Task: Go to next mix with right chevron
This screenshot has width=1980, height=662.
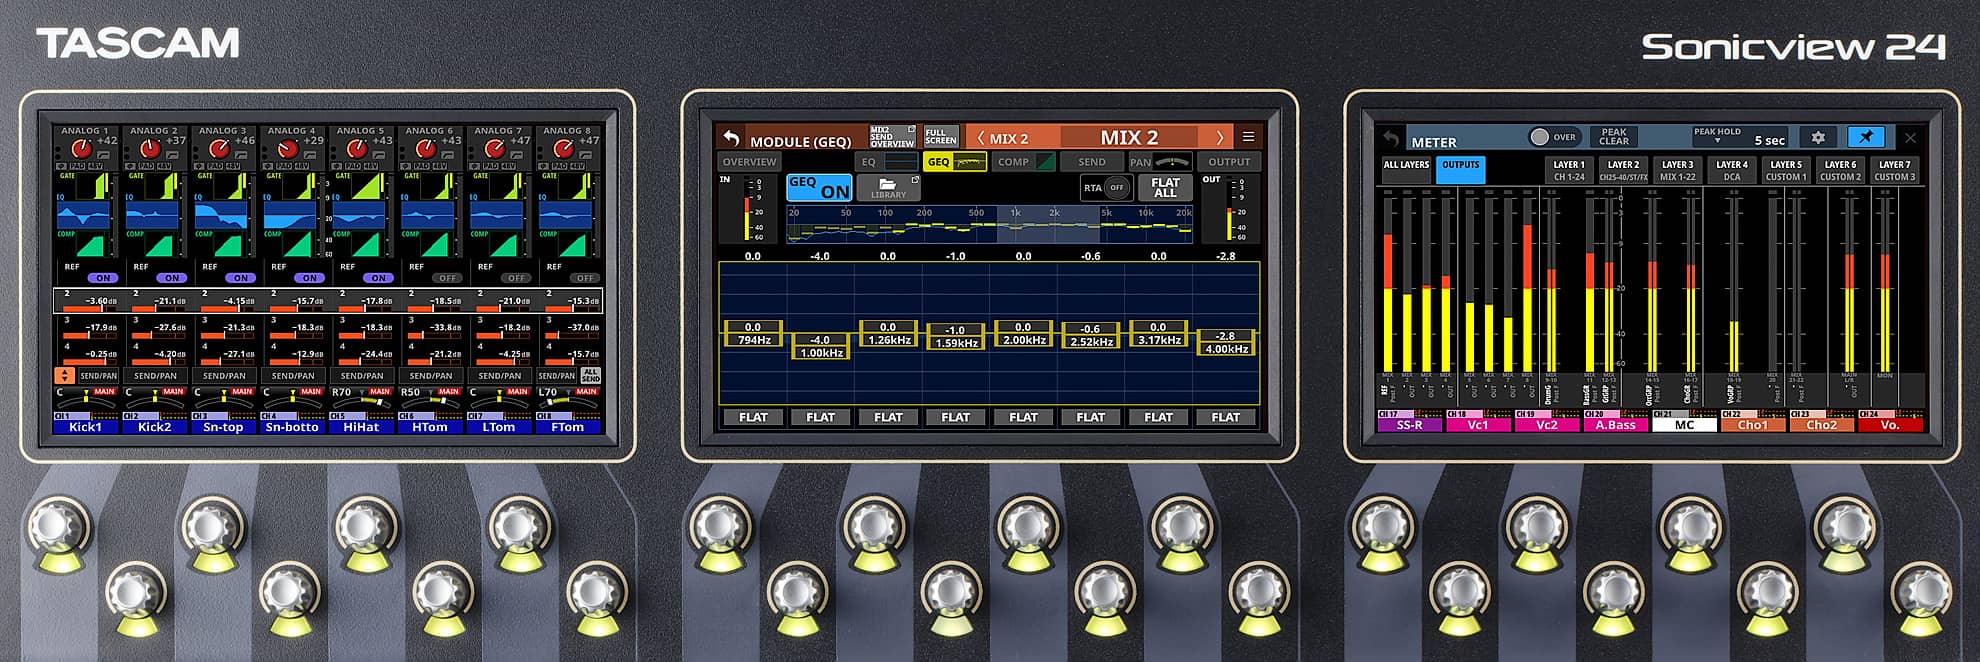Action: pos(1219,138)
